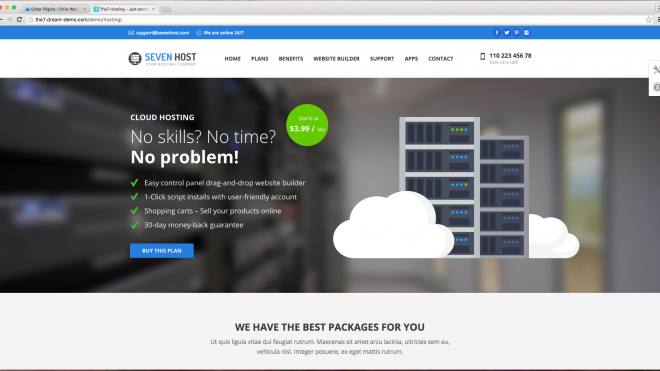Select APPS in the navigation
This screenshot has height=371, width=660.
[411, 59]
